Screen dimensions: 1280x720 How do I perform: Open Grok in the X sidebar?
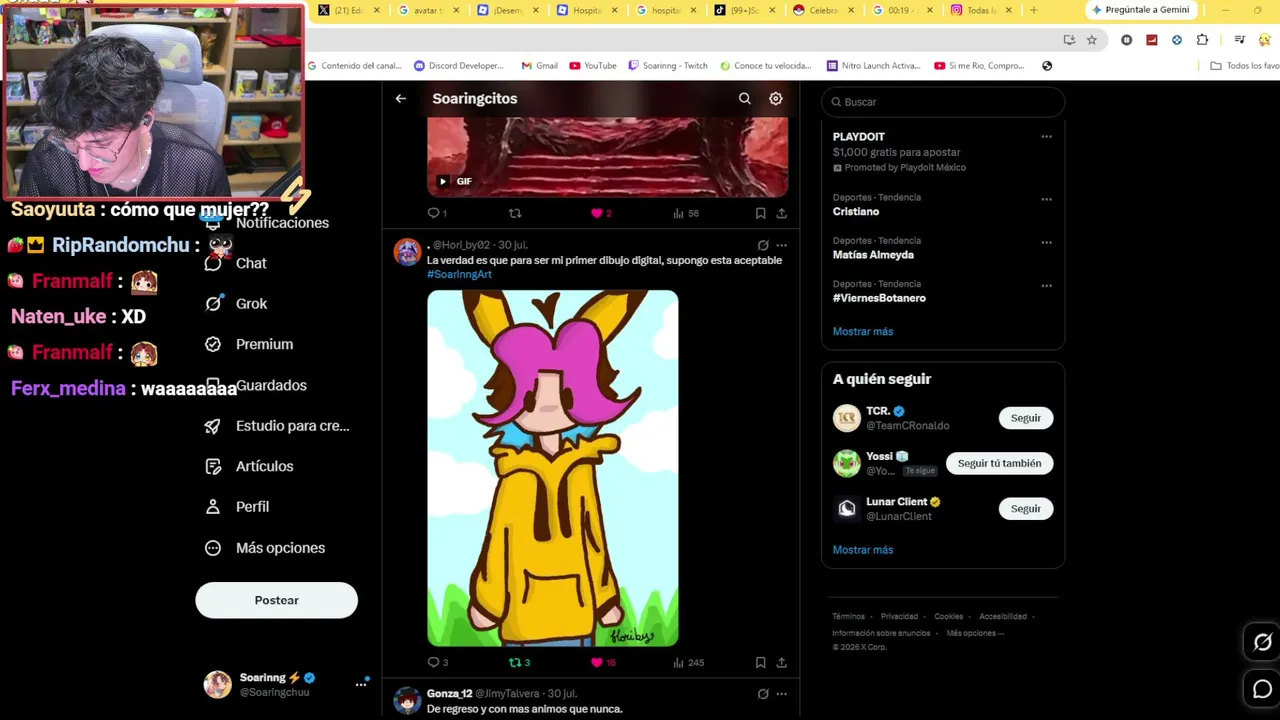click(235, 304)
